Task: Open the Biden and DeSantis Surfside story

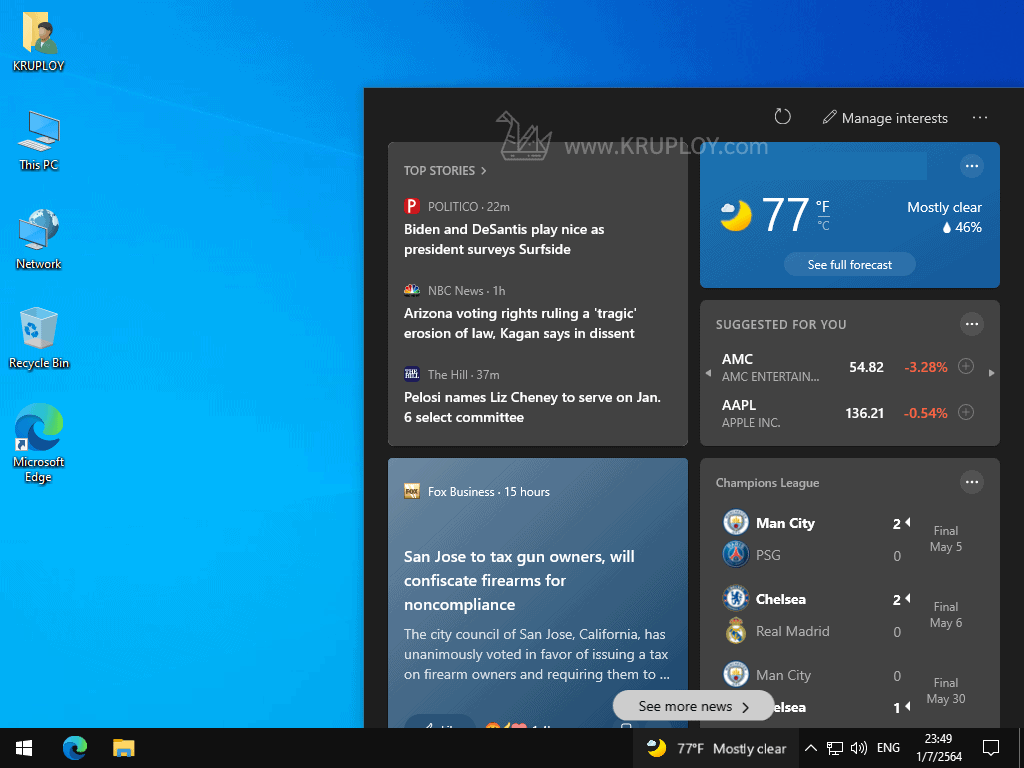Action: click(504, 239)
